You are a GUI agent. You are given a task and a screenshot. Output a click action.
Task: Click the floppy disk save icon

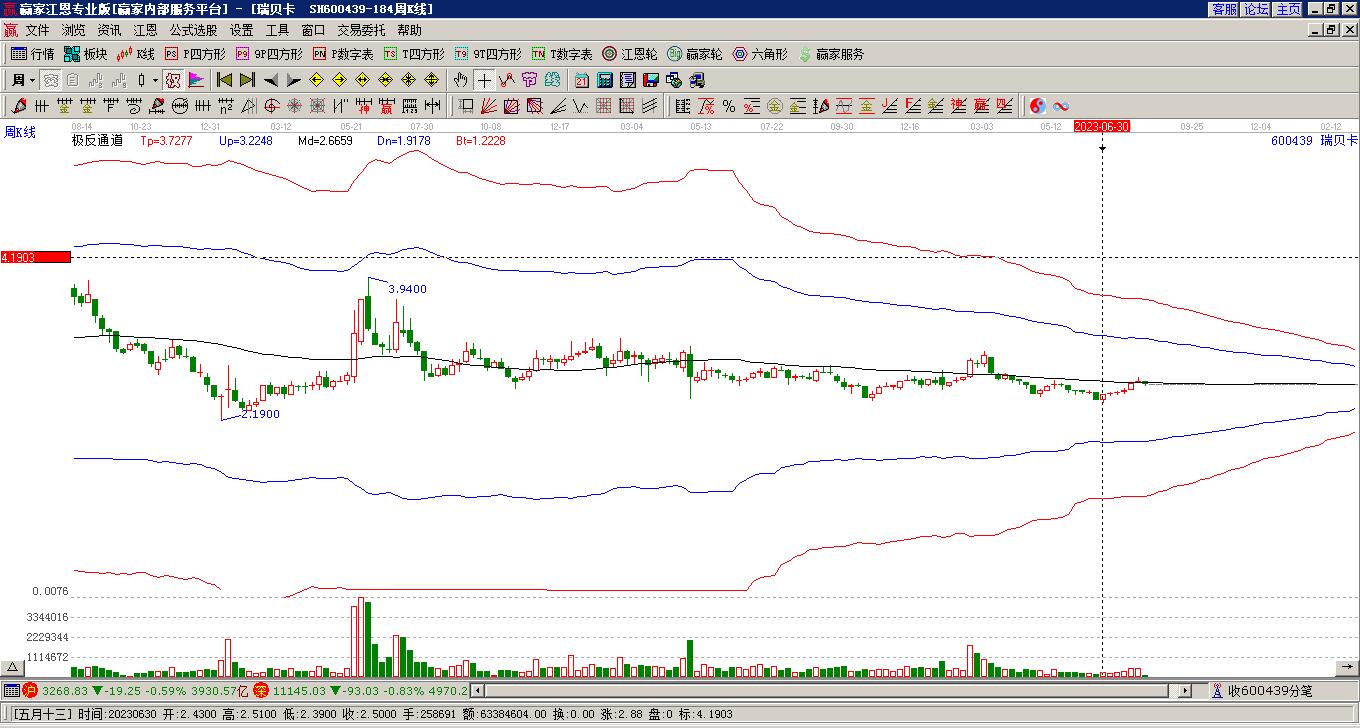pos(651,80)
